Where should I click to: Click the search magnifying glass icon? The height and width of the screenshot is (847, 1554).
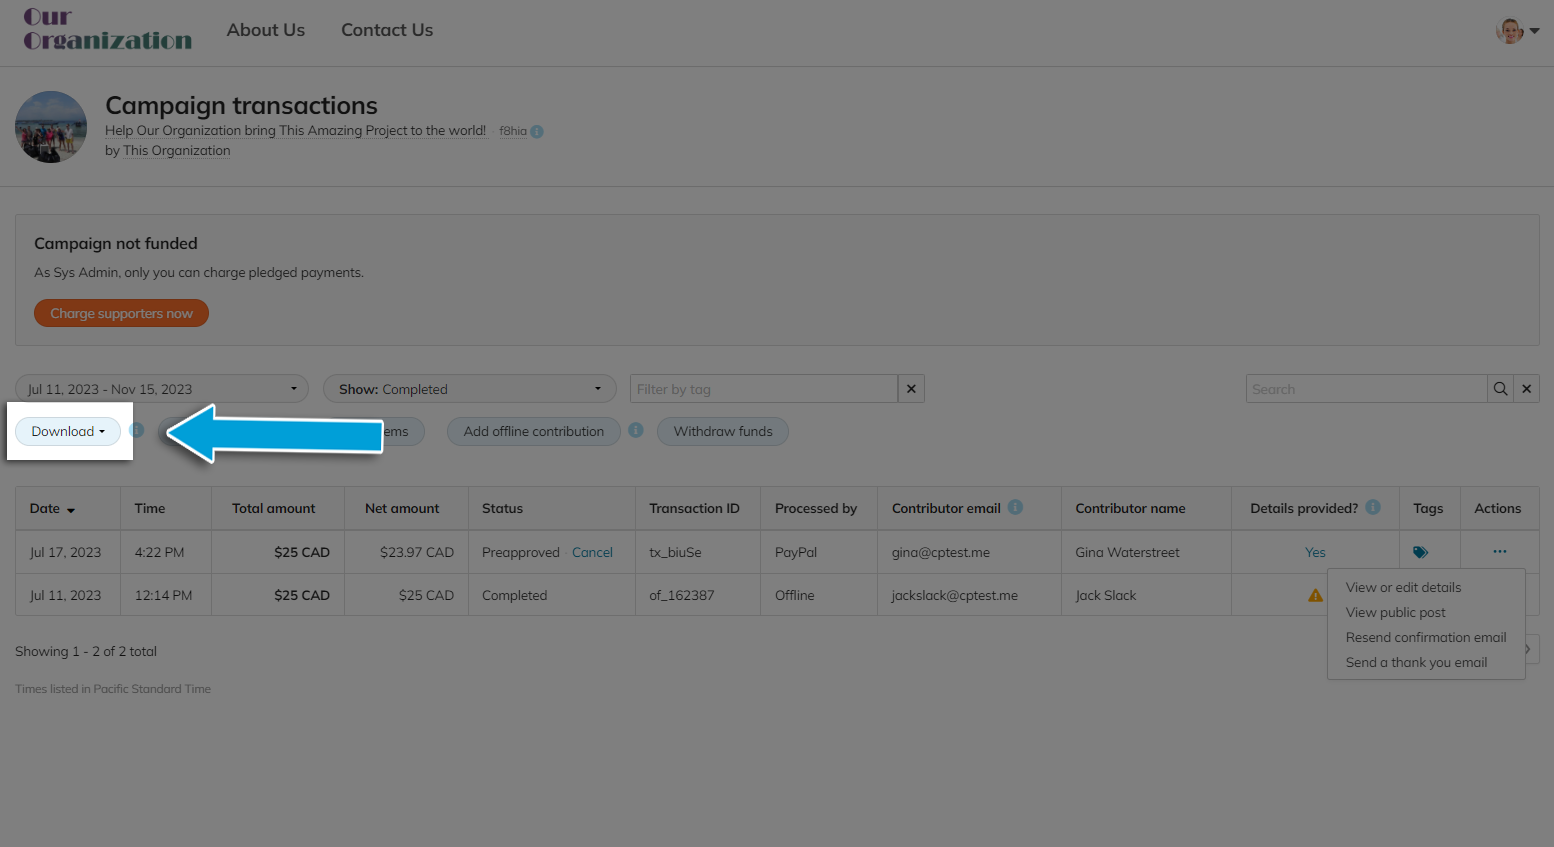(1500, 388)
